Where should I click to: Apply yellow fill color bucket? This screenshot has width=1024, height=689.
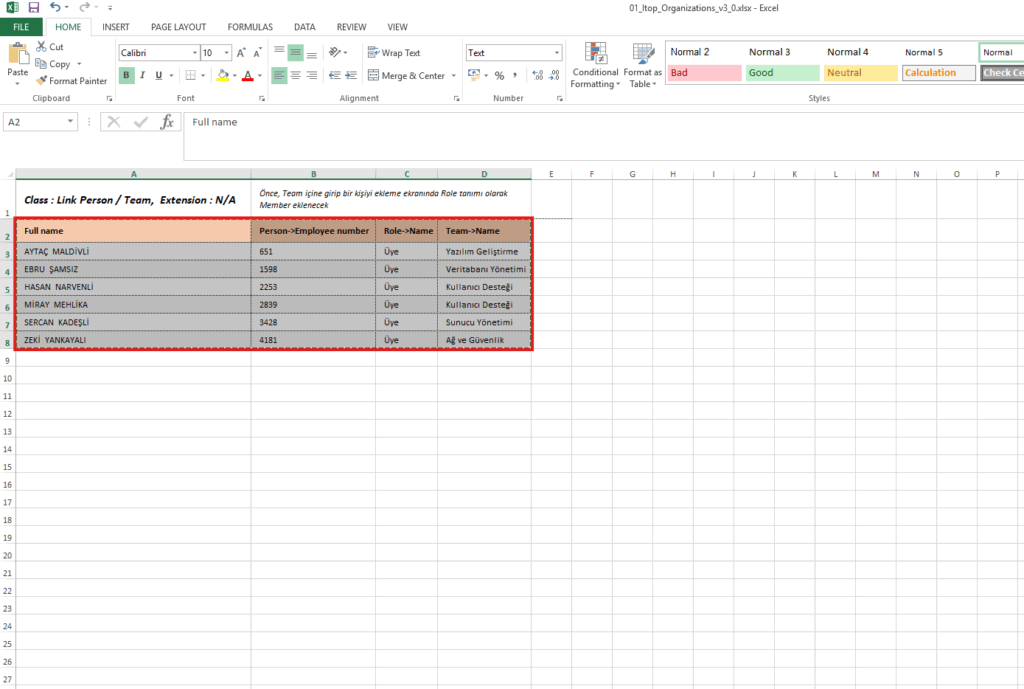(x=223, y=75)
